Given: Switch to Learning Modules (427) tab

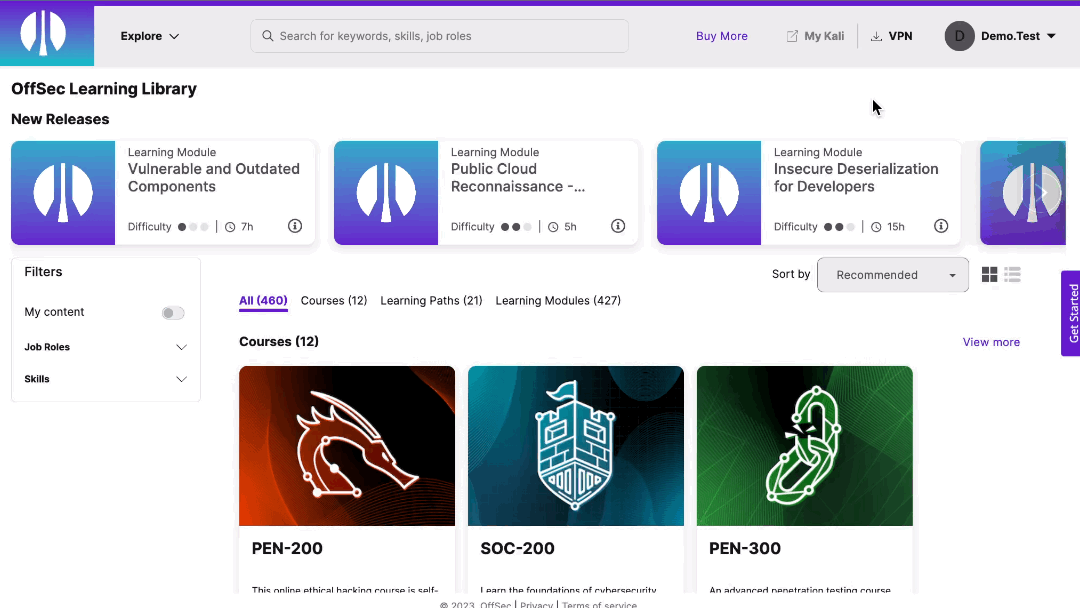Looking at the screenshot, I should click(558, 301).
